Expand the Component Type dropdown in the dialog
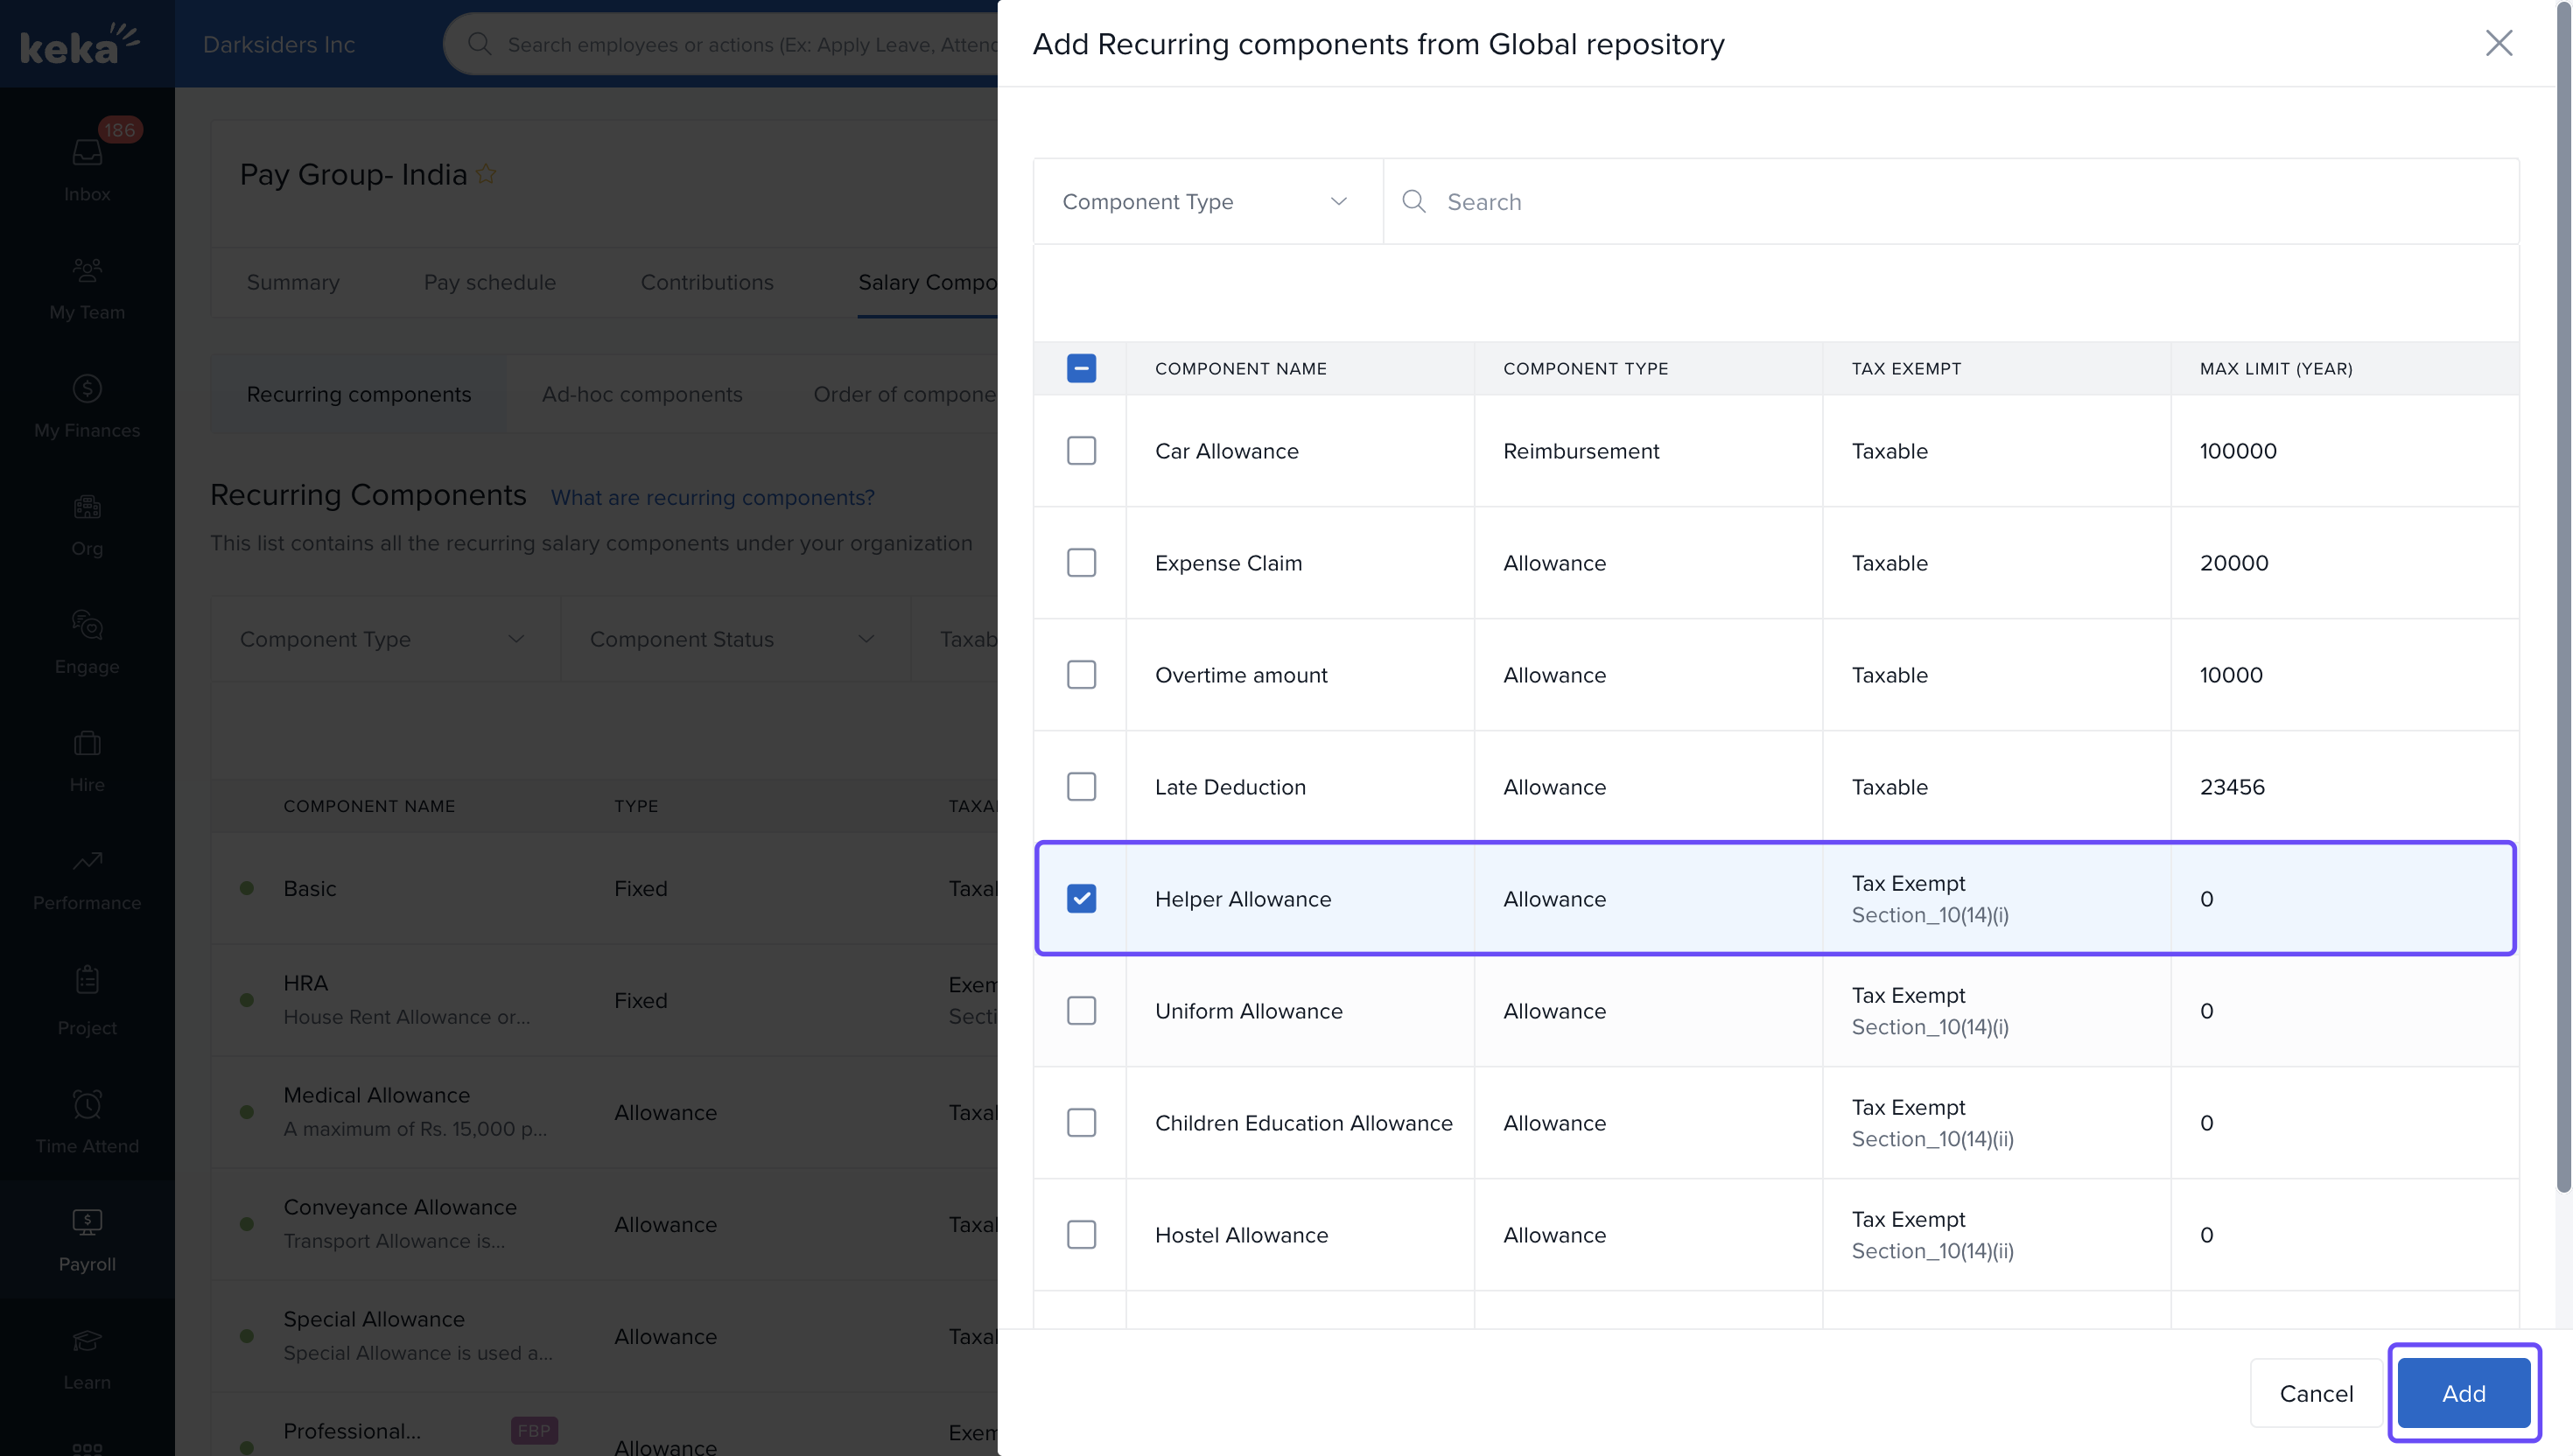 click(x=1207, y=202)
